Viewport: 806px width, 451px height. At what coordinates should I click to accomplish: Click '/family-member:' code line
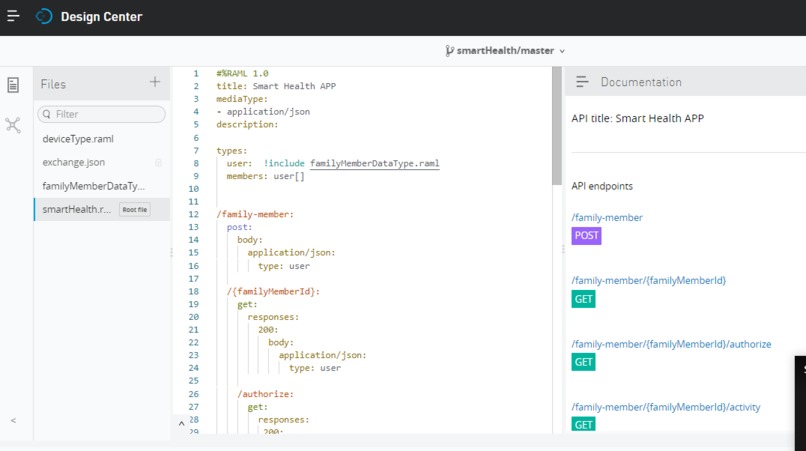(255, 214)
